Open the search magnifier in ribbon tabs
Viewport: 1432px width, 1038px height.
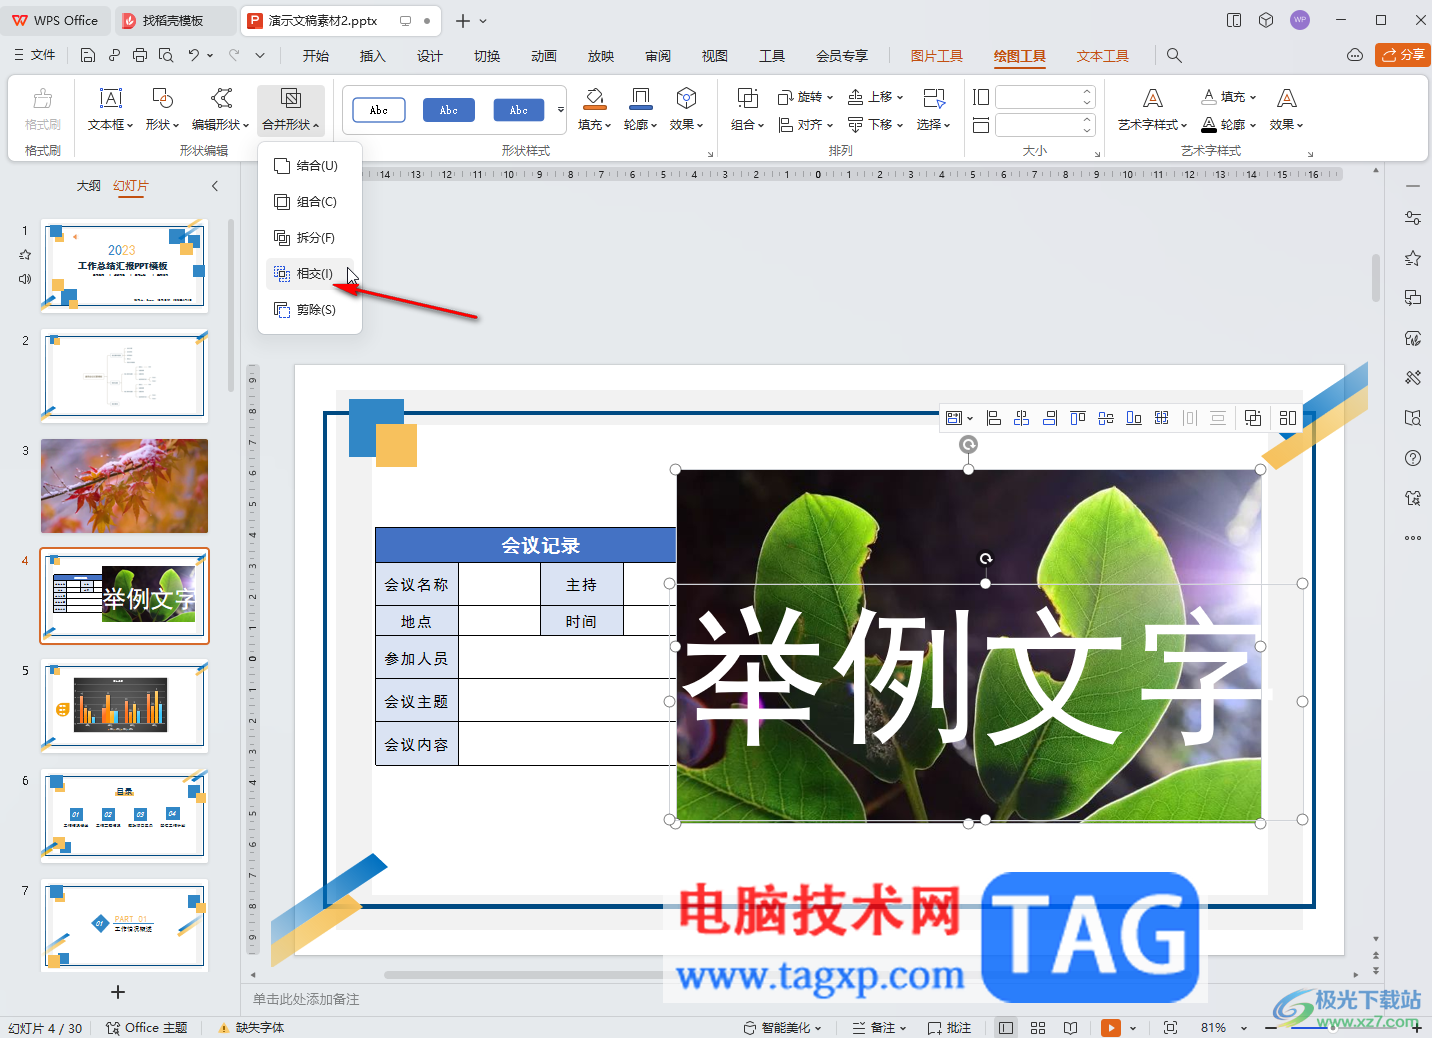tap(1175, 56)
